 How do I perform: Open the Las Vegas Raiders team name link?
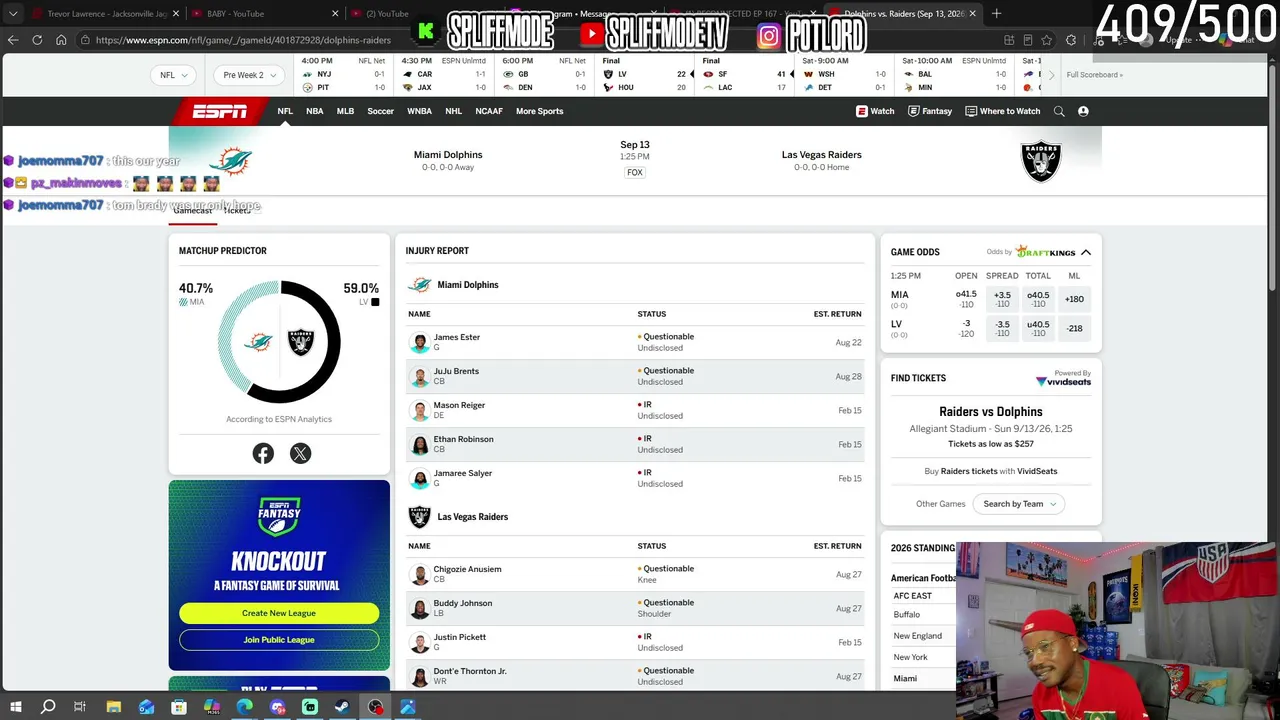point(822,155)
